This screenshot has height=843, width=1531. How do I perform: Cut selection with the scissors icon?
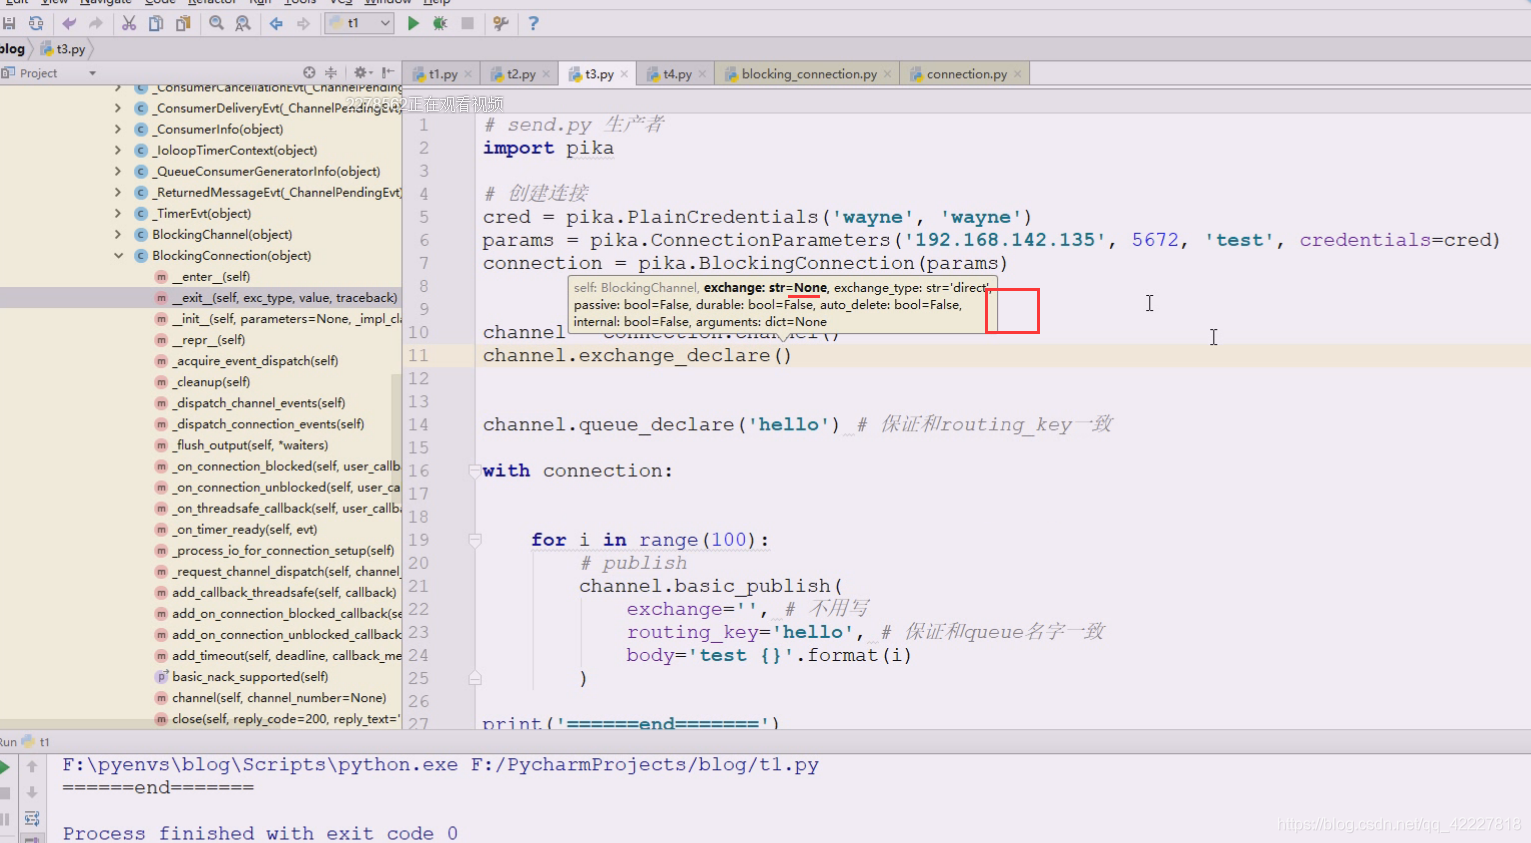pos(129,23)
